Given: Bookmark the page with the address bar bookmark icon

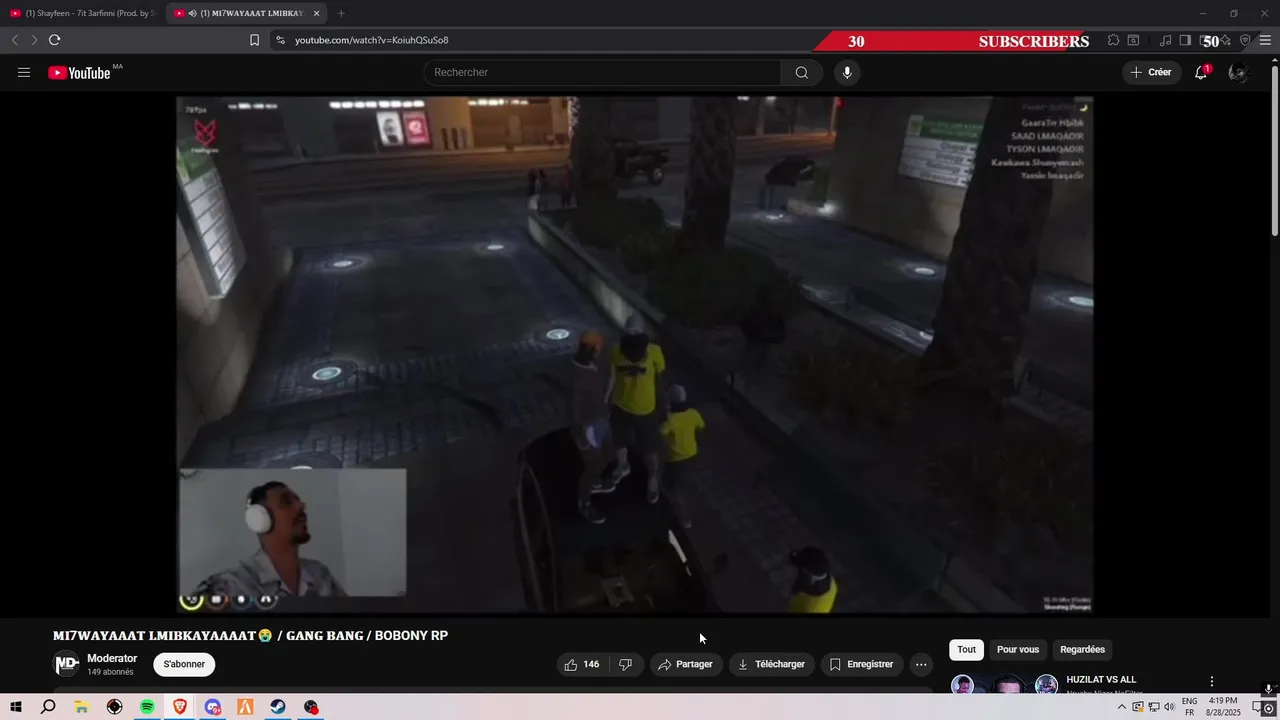Looking at the screenshot, I should tap(254, 40).
